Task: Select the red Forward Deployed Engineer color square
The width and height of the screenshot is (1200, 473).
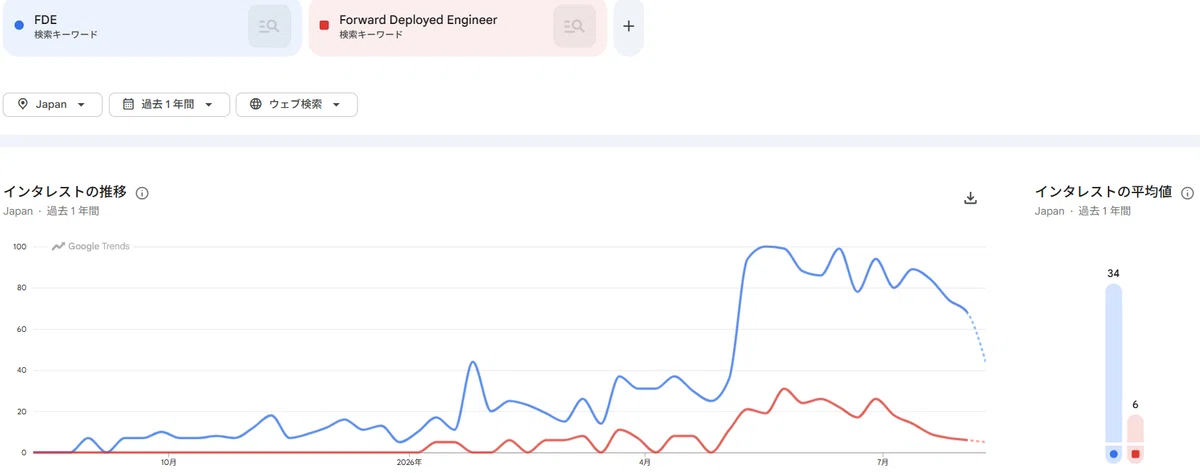Action: [324, 26]
